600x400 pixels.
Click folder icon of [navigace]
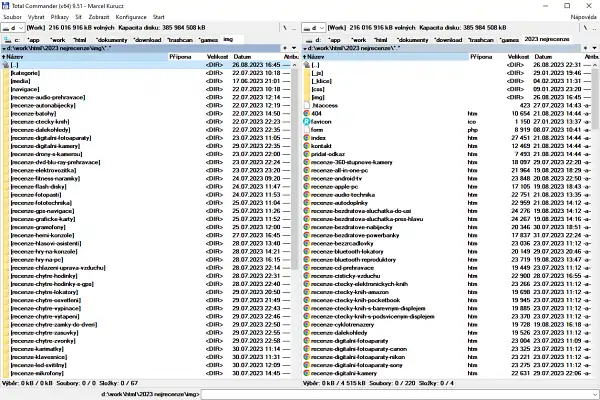click(5, 89)
